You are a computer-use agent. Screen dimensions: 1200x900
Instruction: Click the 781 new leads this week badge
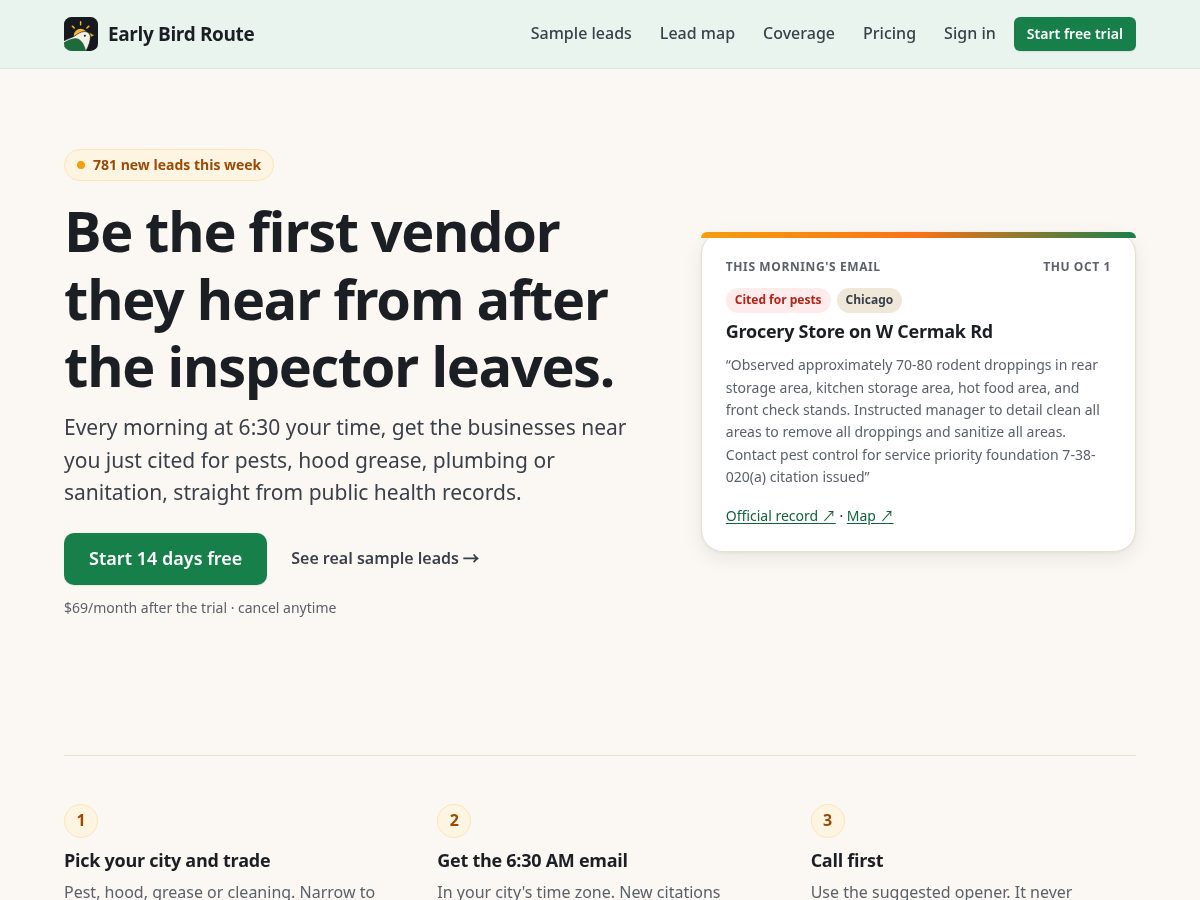point(169,165)
